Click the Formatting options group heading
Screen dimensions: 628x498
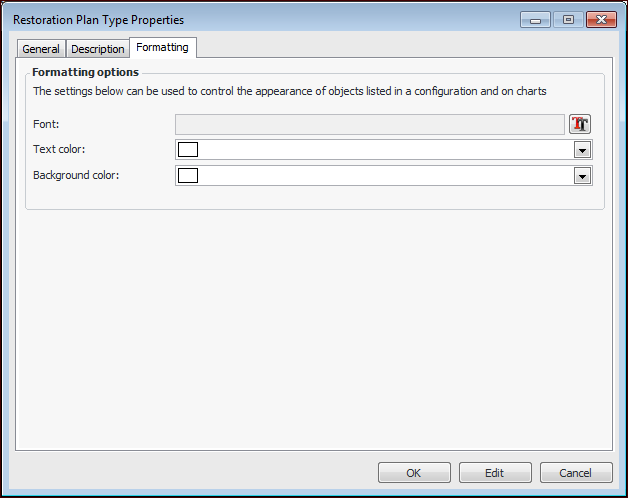pyautogui.click(x=86, y=72)
